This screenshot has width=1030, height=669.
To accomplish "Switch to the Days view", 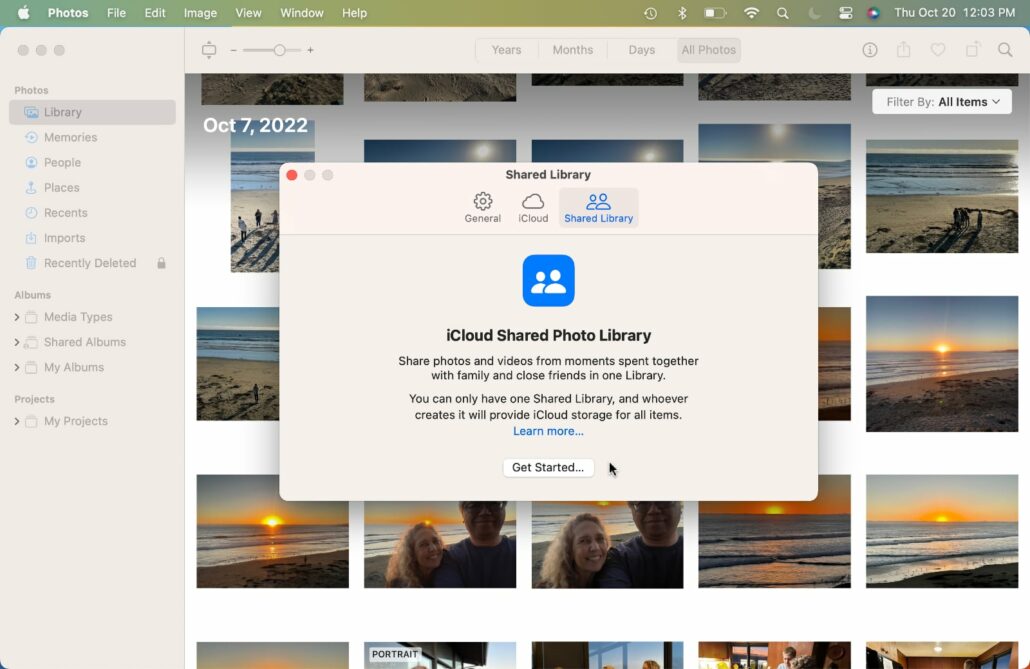I will tap(641, 50).
